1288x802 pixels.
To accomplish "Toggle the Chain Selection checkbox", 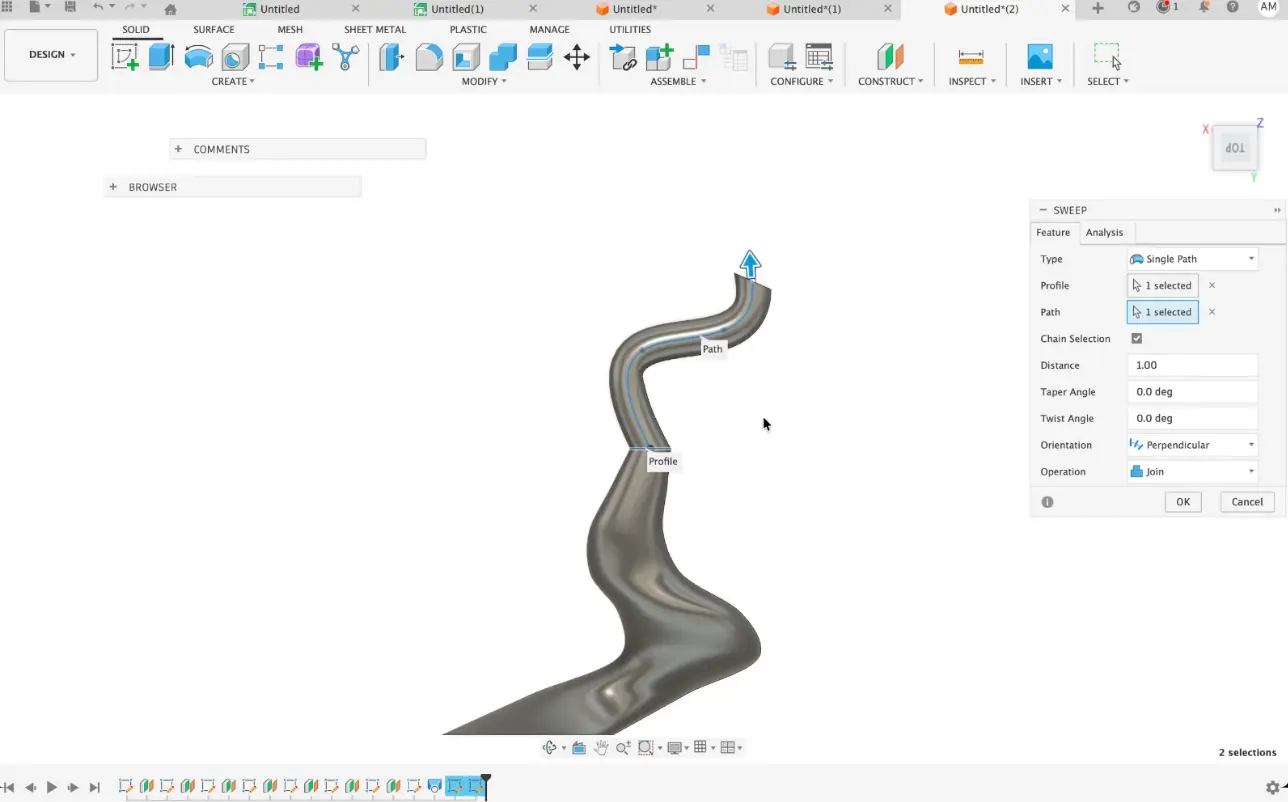I will (1136, 338).
